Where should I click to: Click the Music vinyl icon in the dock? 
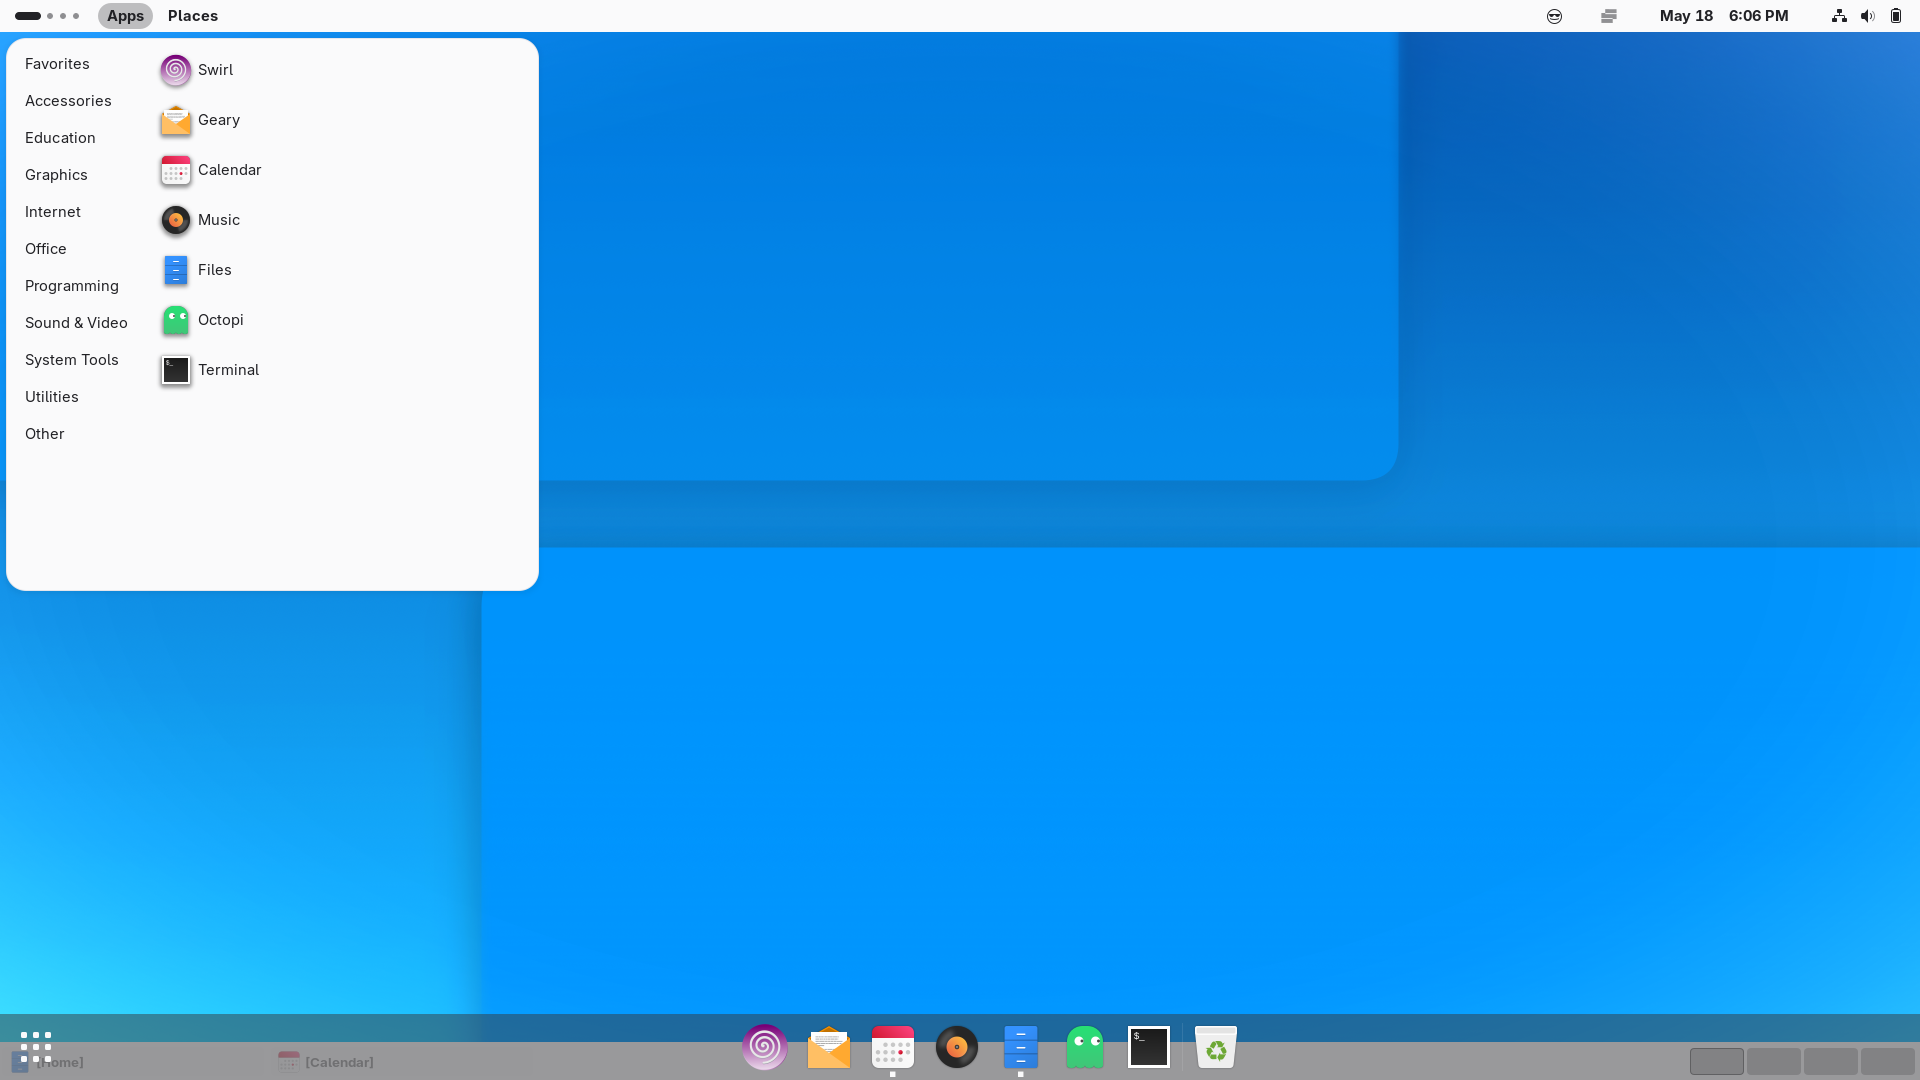pos(957,1047)
